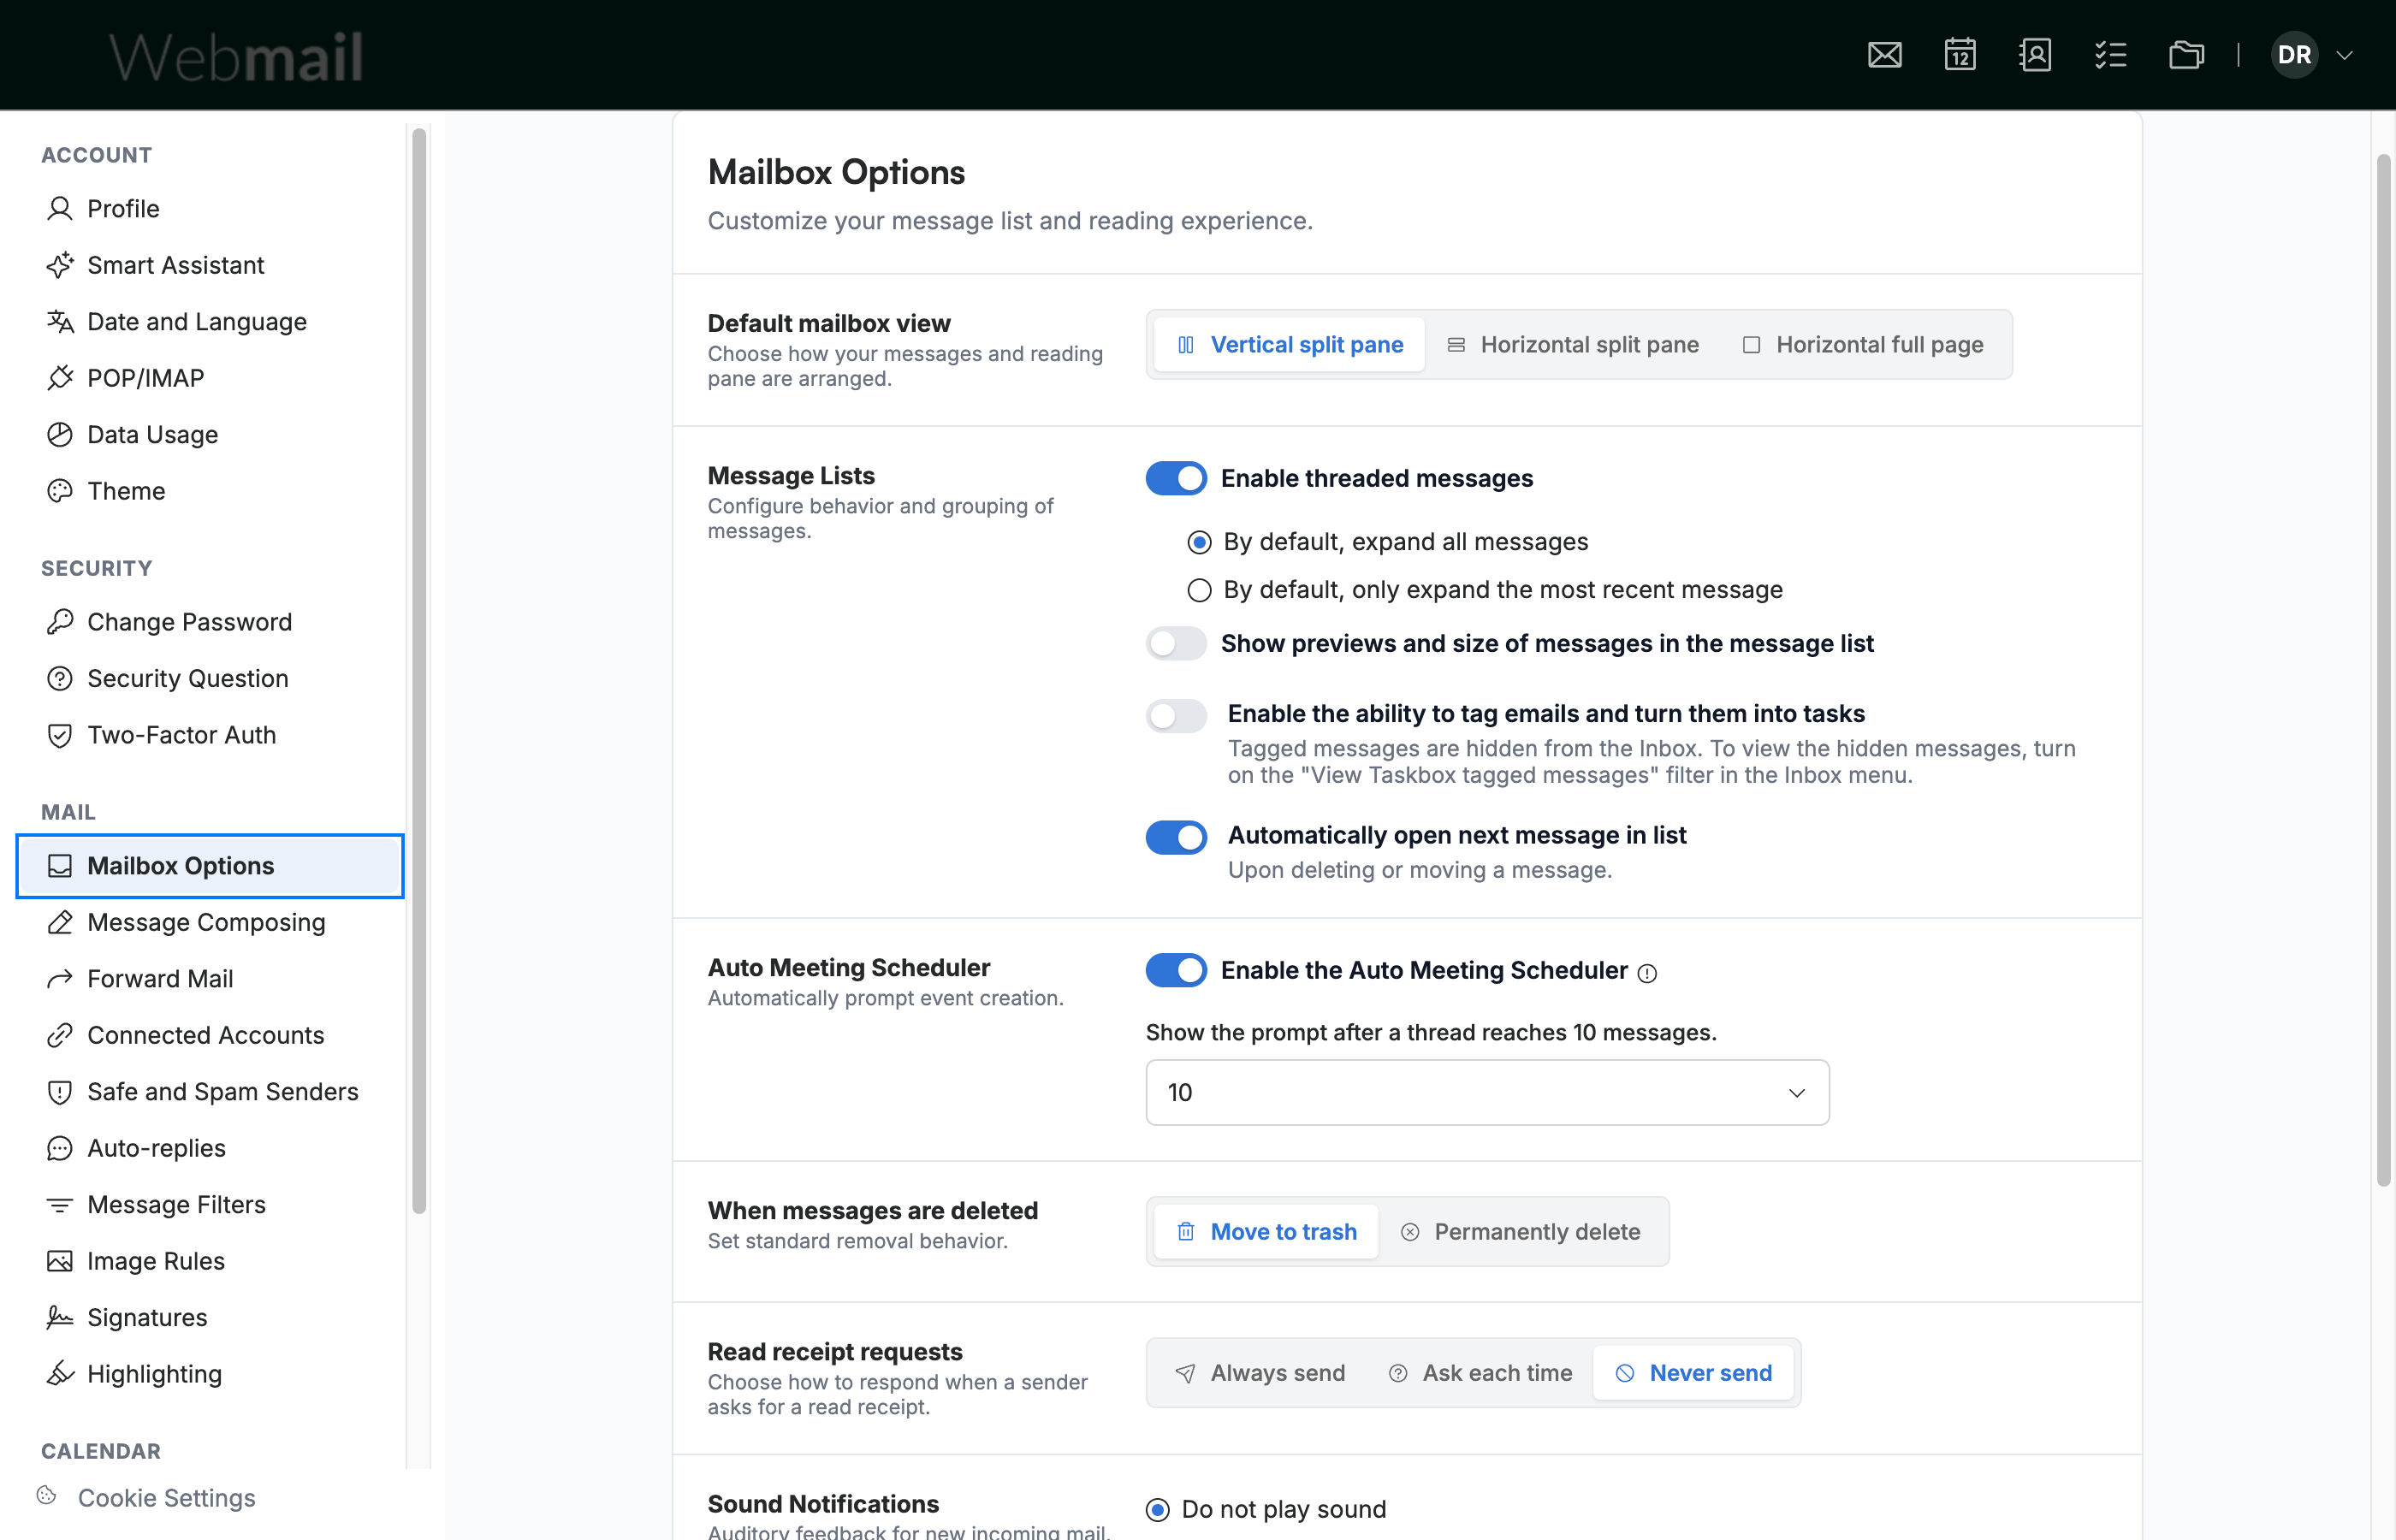The width and height of the screenshot is (2396, 1540).
Task: Click the Connected Accounts link icon
Action: click(60, 1035)
